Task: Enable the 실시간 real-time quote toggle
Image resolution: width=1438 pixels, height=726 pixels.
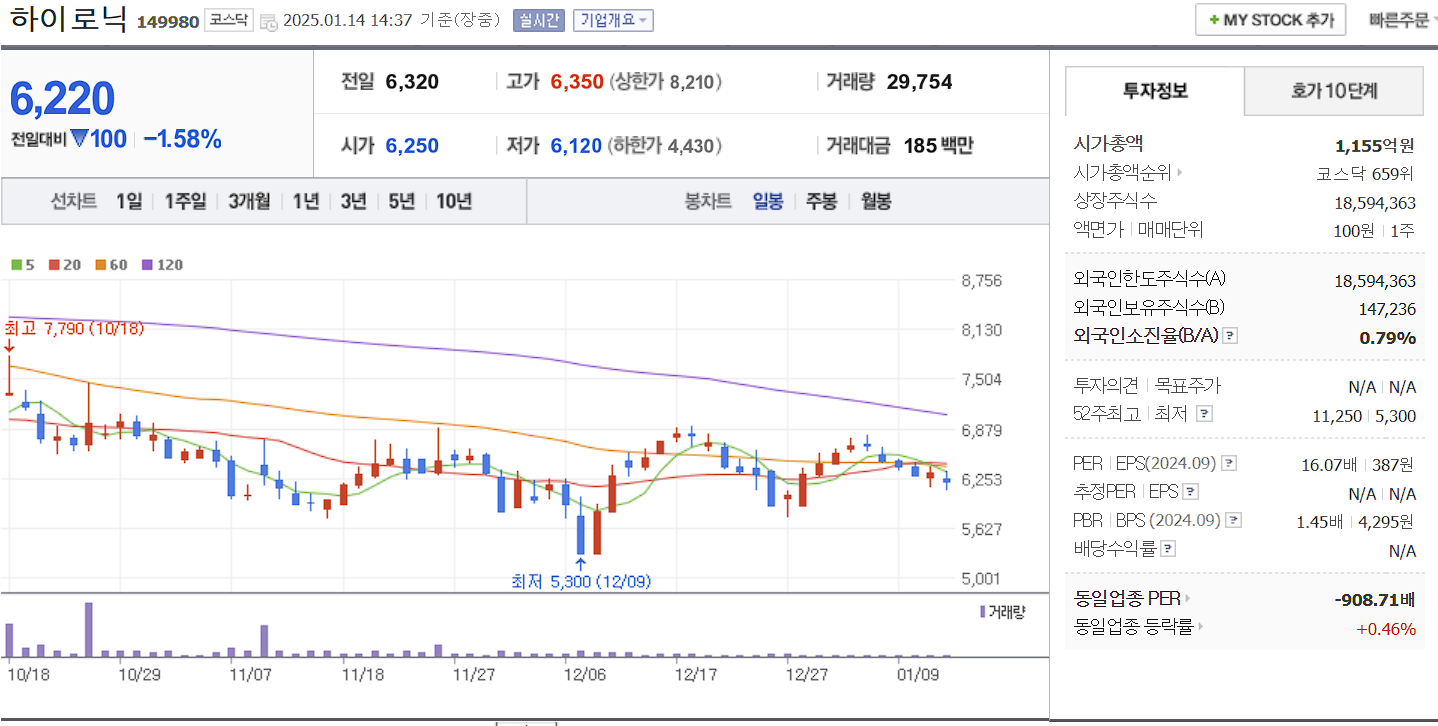Action: [541, 20]
